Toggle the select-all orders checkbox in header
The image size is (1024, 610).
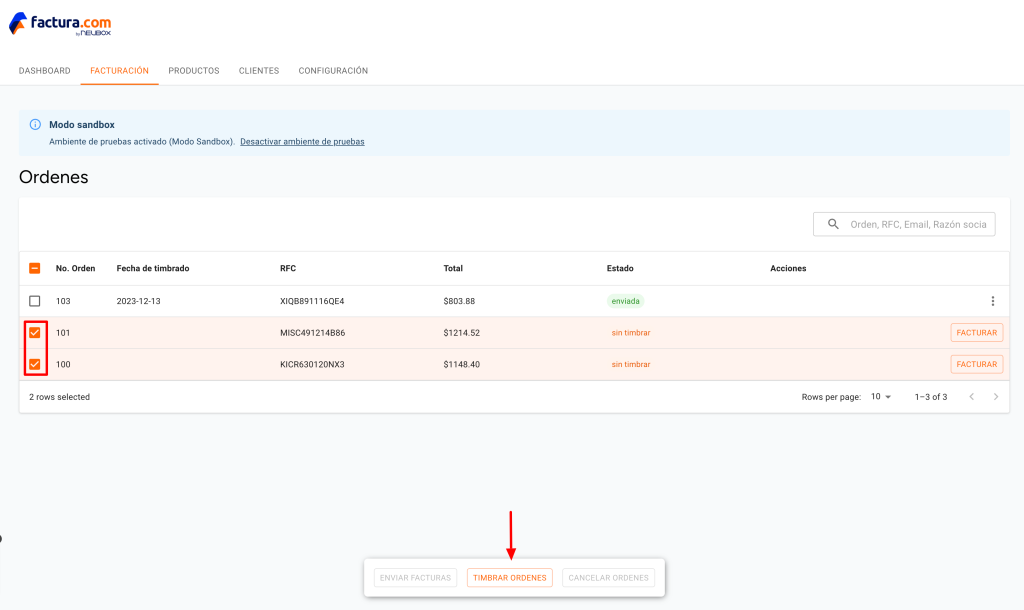[35, 268]
